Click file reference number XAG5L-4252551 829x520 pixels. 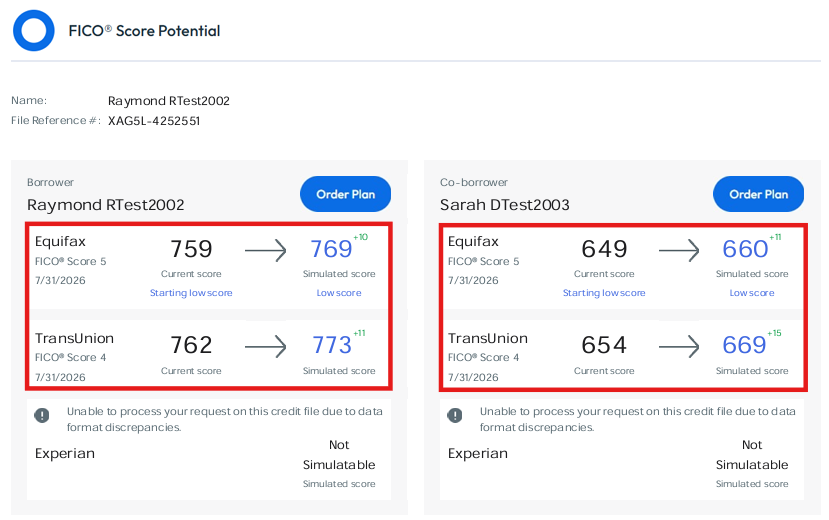point(154,121)
